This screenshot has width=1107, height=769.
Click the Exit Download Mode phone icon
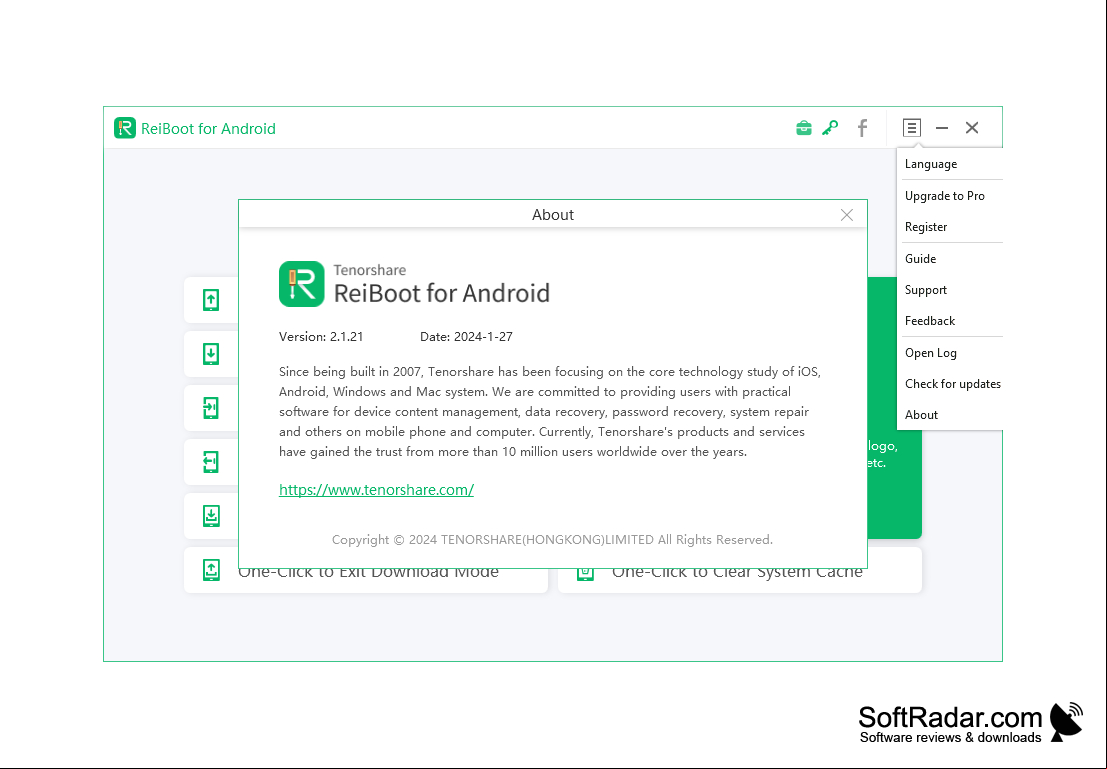click(x=211, y=571)
